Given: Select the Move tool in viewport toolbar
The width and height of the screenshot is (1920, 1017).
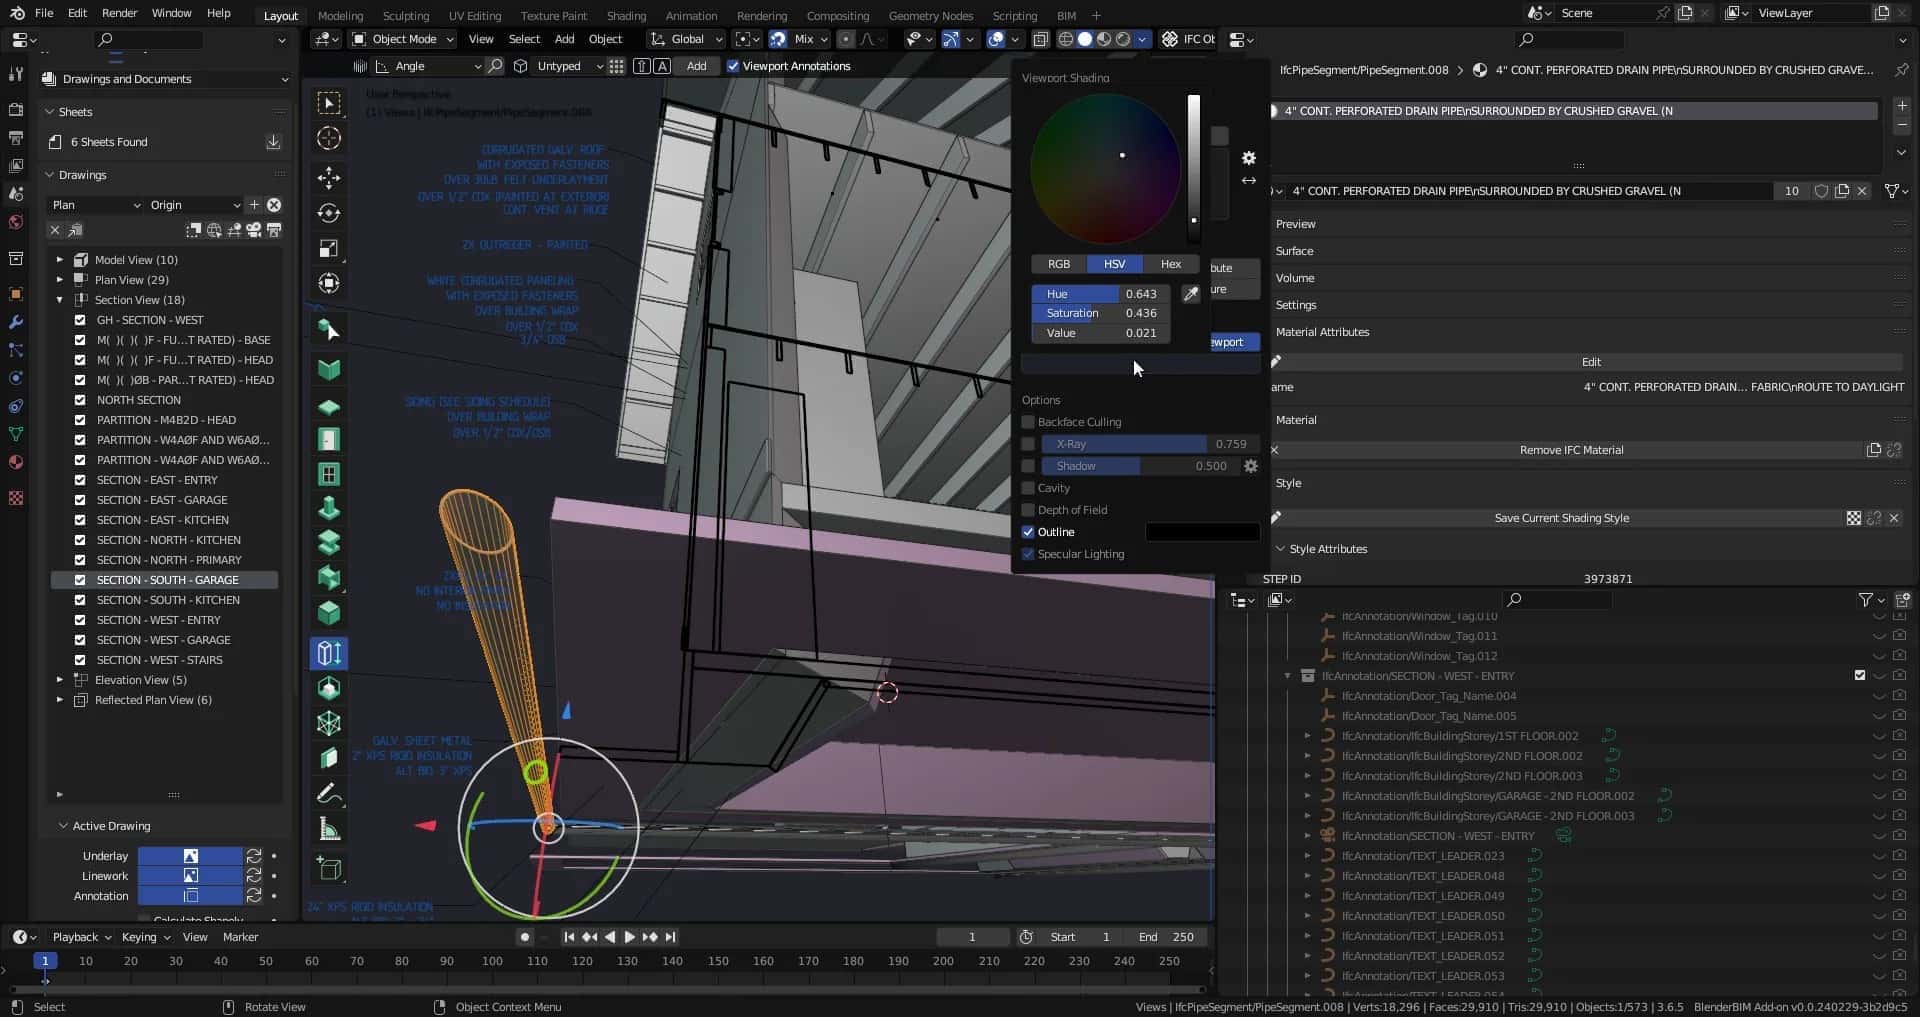Looking at the screenshot, I should pos(329,178).
